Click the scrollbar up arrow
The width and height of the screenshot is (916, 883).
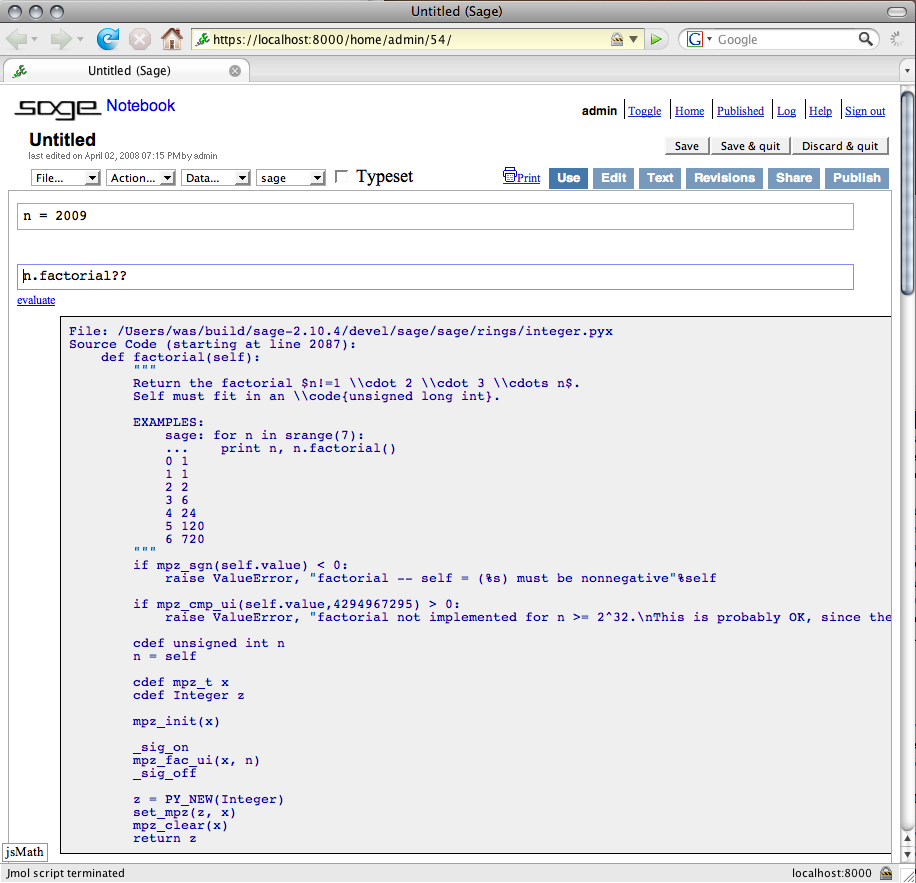click(x=907, y=839)
